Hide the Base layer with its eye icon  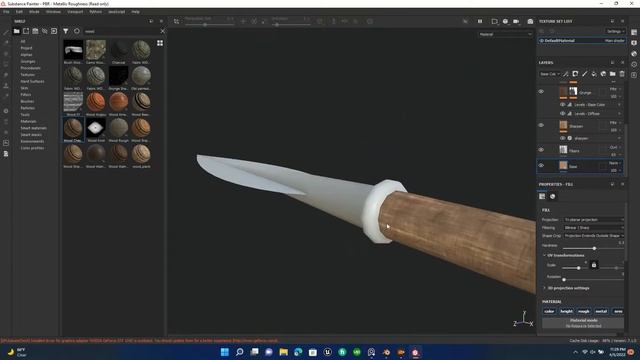pos(541,166)
